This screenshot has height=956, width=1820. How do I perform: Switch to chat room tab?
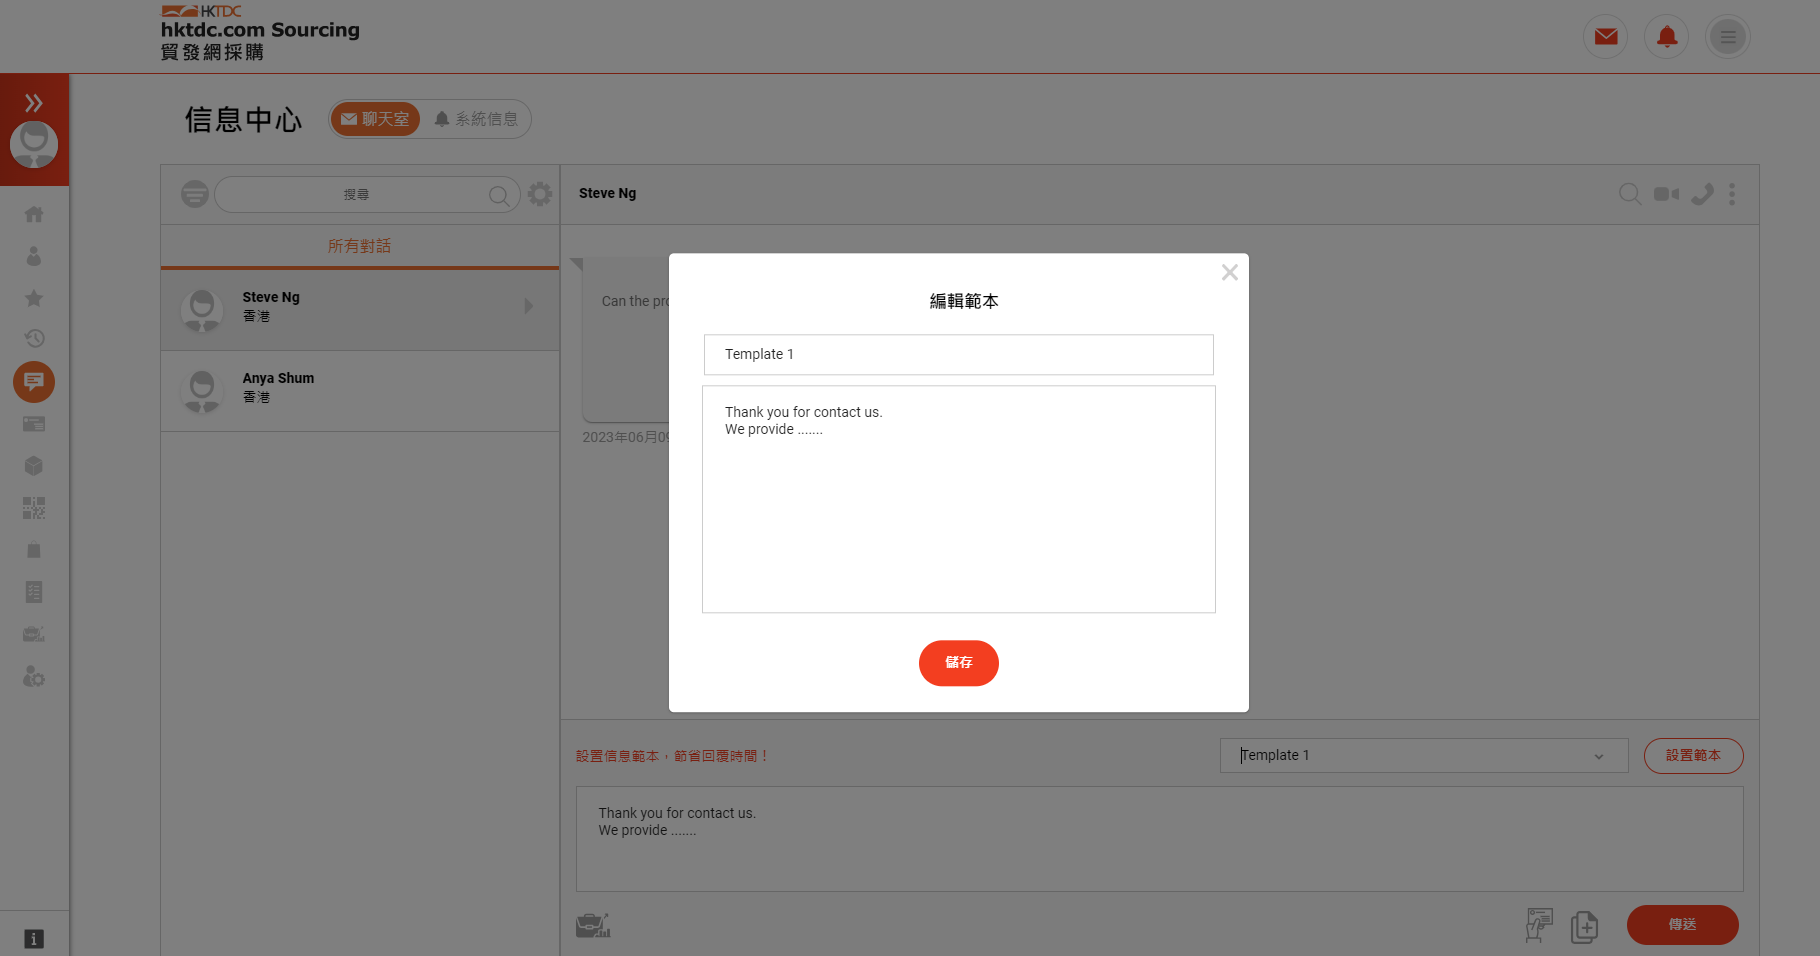375,119
